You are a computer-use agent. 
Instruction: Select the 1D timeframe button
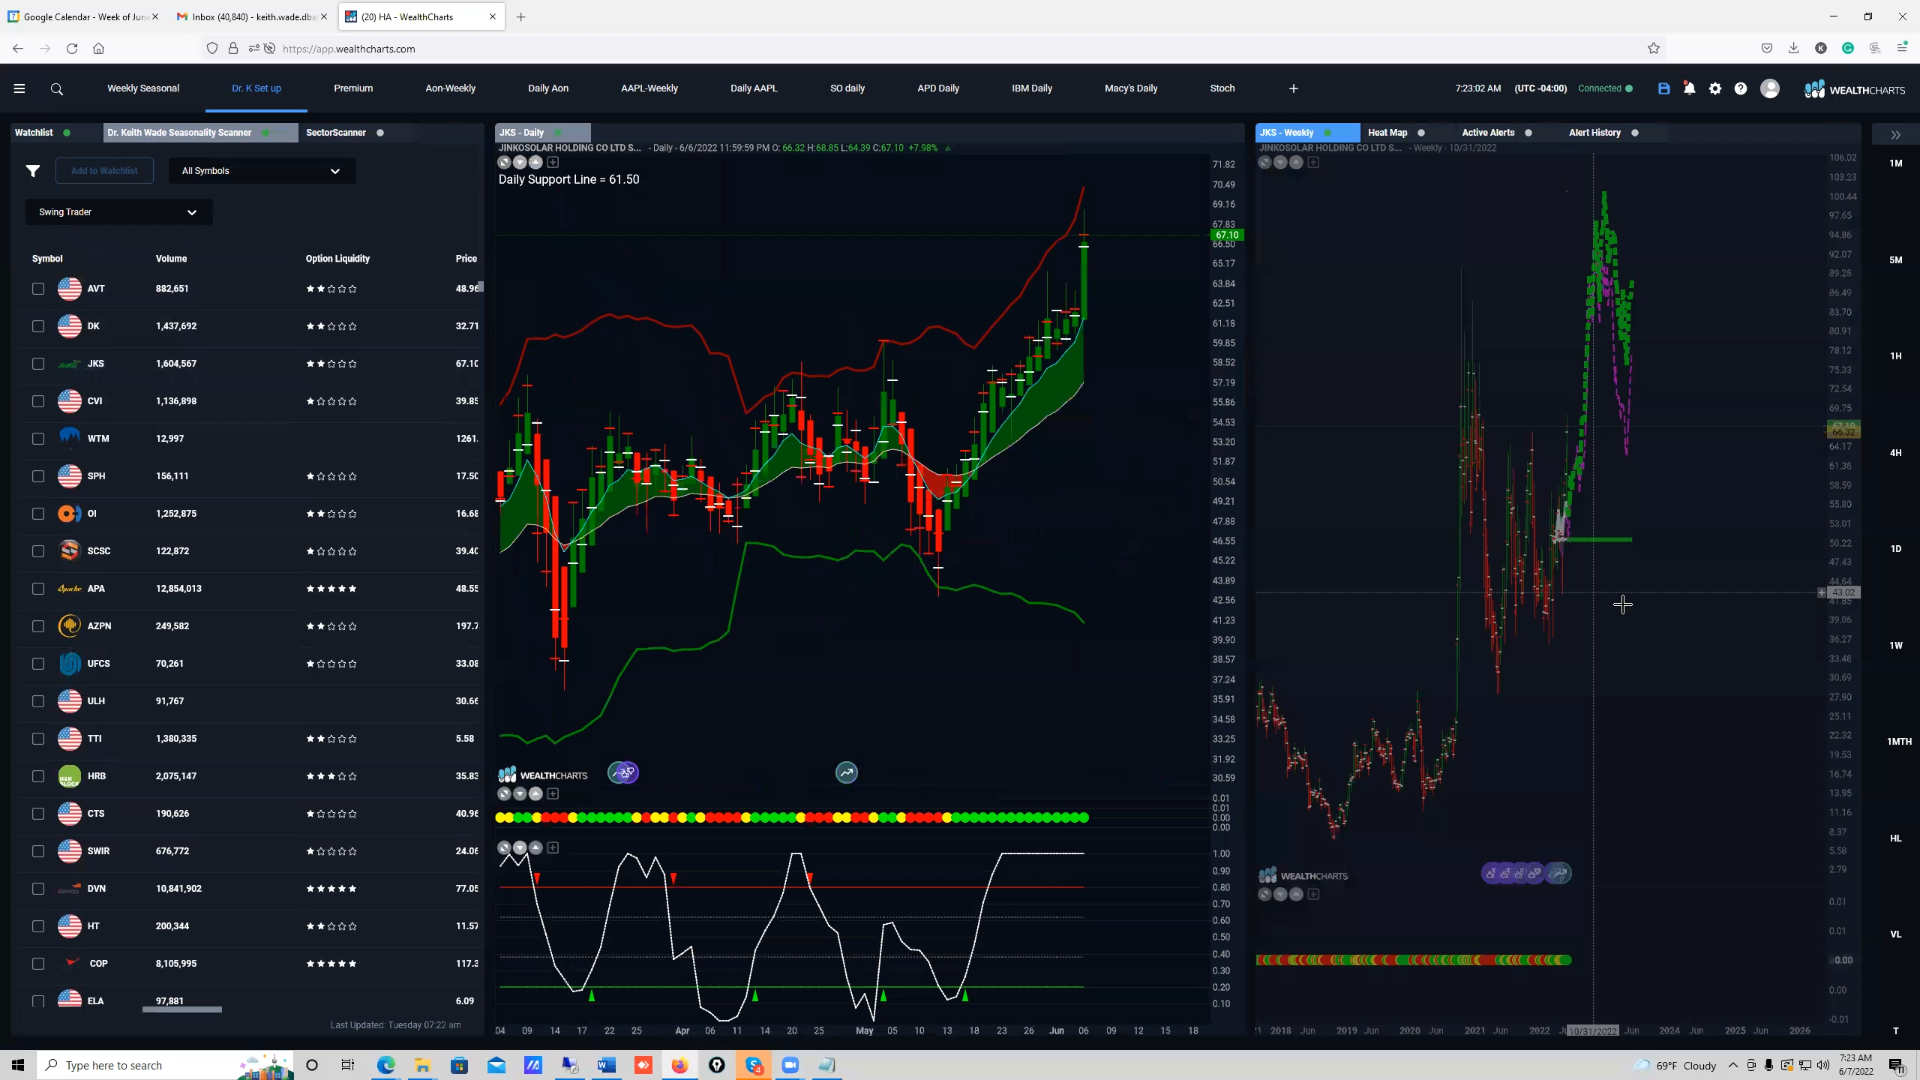1895,549
